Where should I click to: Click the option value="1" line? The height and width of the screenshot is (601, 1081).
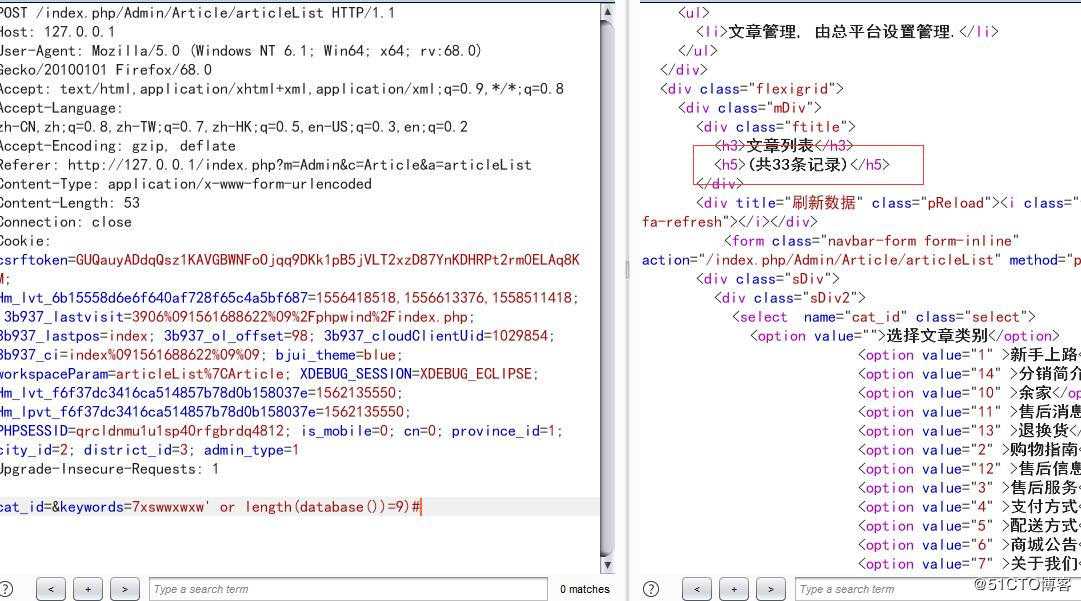(969, 355)
